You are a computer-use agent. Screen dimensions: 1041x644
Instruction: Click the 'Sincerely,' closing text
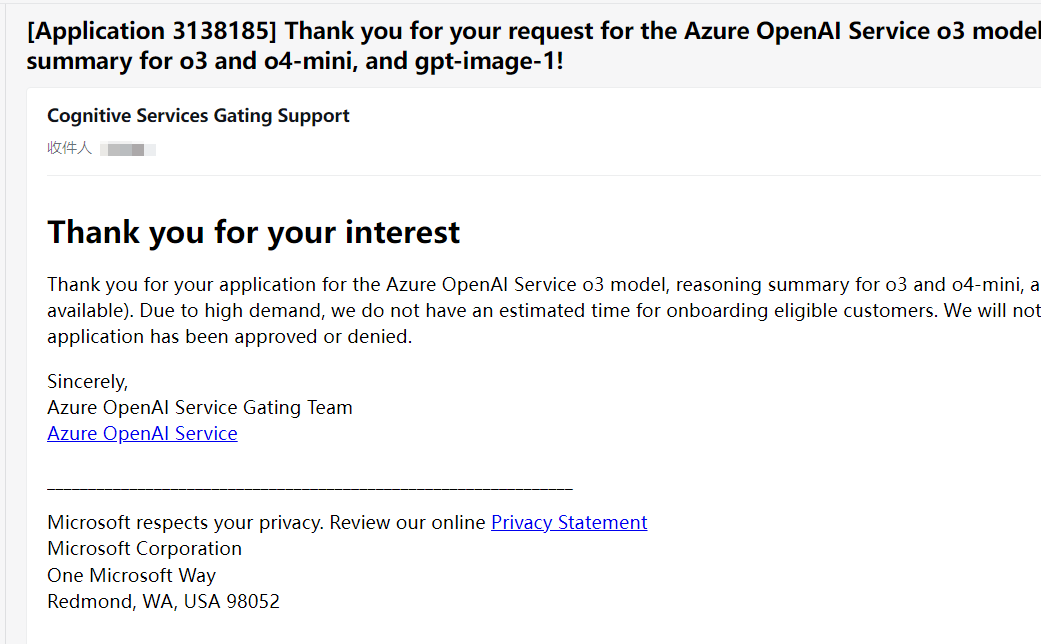(x=88, y=382)
